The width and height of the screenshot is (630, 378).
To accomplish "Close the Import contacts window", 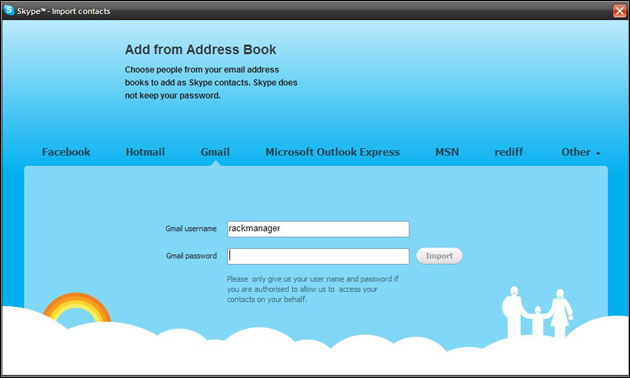I will (x=619, y=11).
